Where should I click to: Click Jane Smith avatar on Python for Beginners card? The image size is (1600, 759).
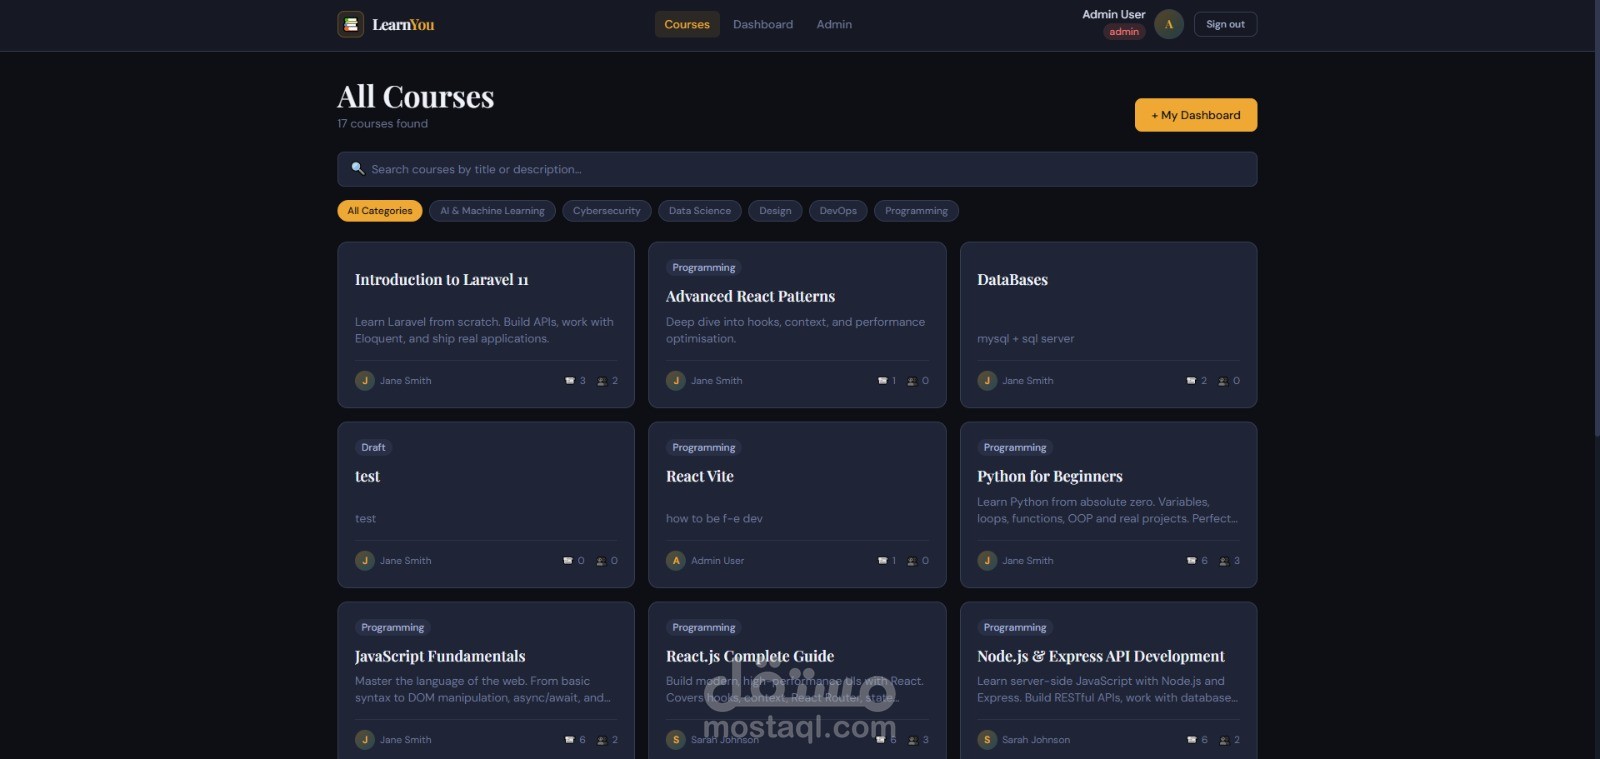(987, 560)
